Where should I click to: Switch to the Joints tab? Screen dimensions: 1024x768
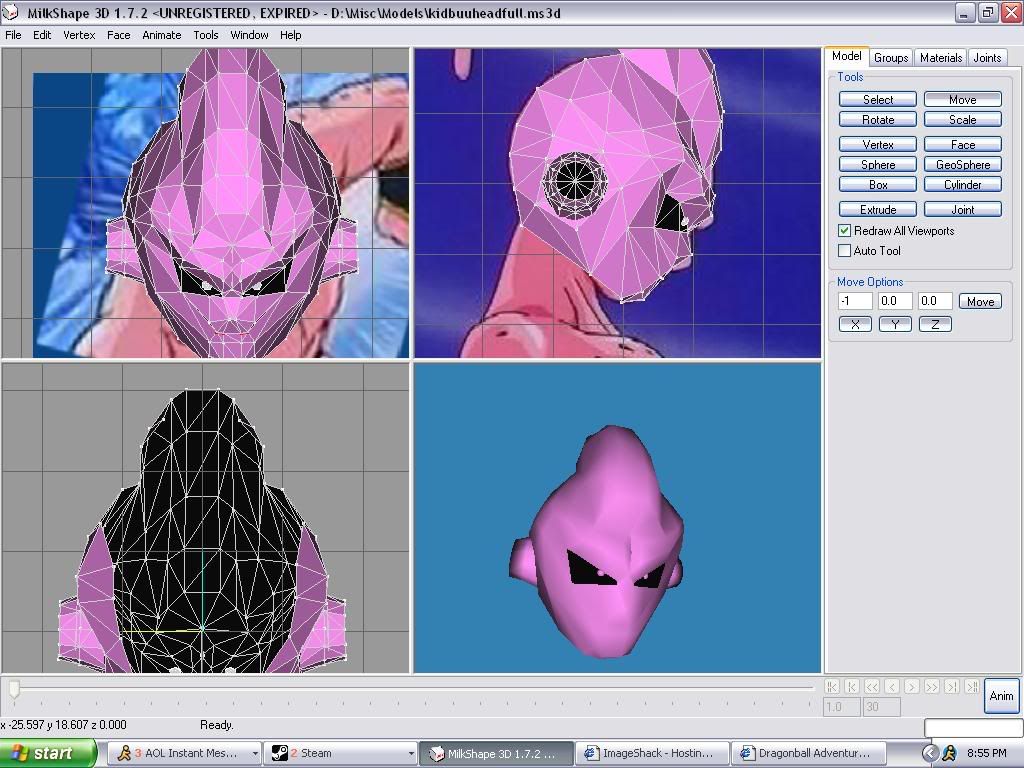(987, 57)
